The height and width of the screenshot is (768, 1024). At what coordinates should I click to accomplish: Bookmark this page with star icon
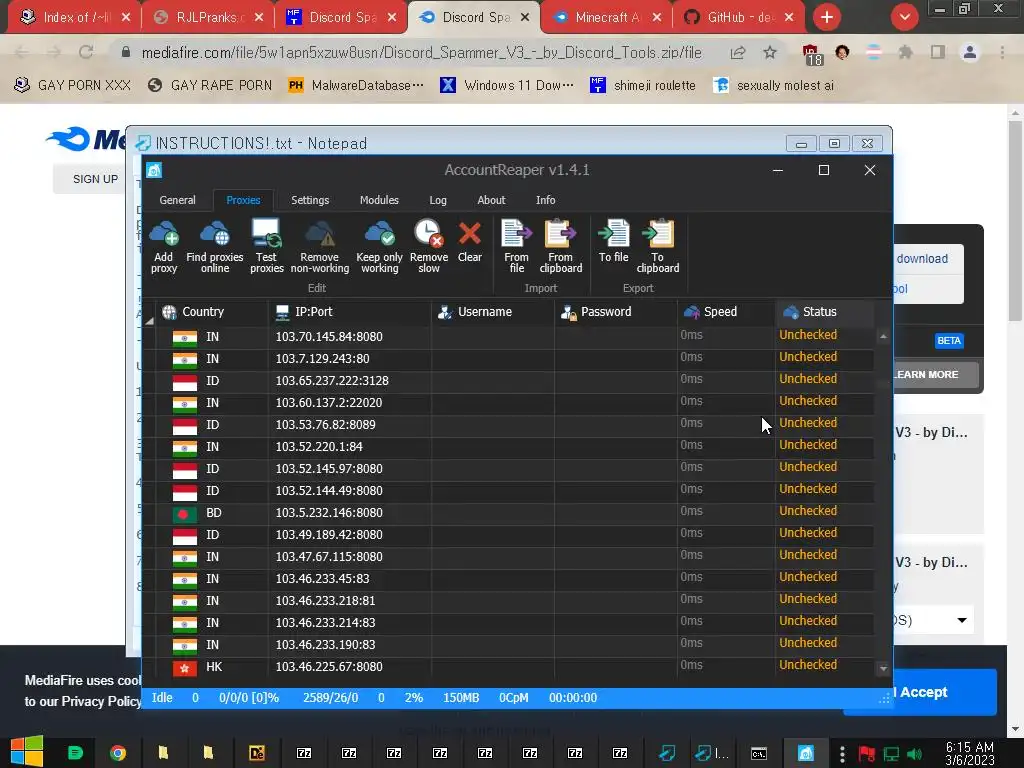point(770,52)
